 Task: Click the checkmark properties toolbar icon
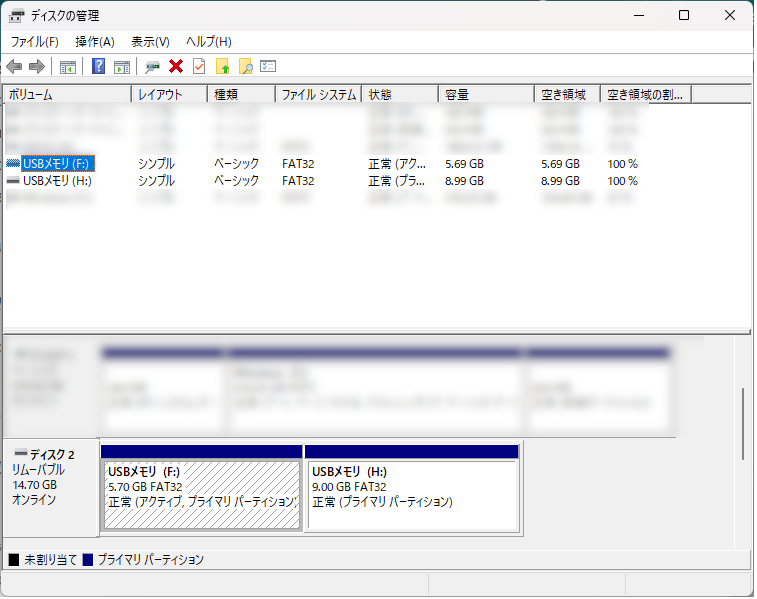(199, 66)
